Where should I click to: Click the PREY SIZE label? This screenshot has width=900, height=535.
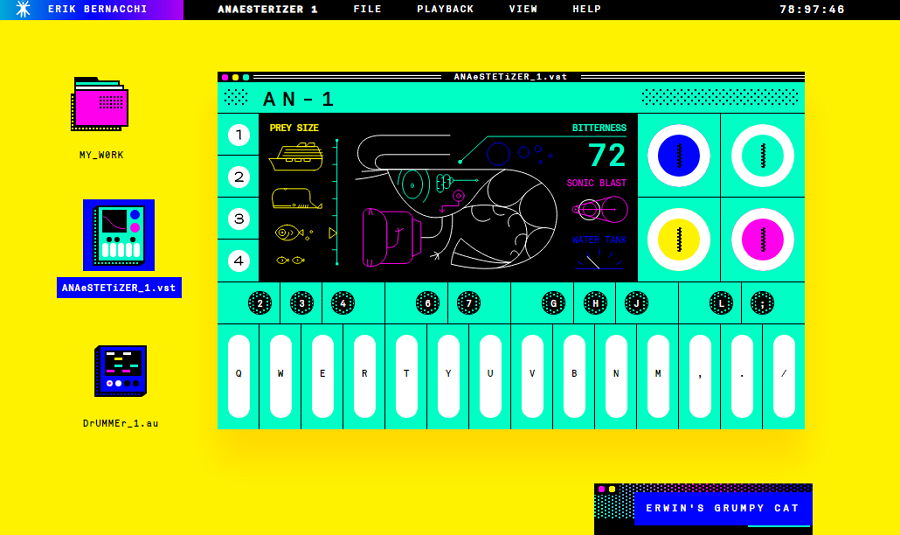point(294,128)
